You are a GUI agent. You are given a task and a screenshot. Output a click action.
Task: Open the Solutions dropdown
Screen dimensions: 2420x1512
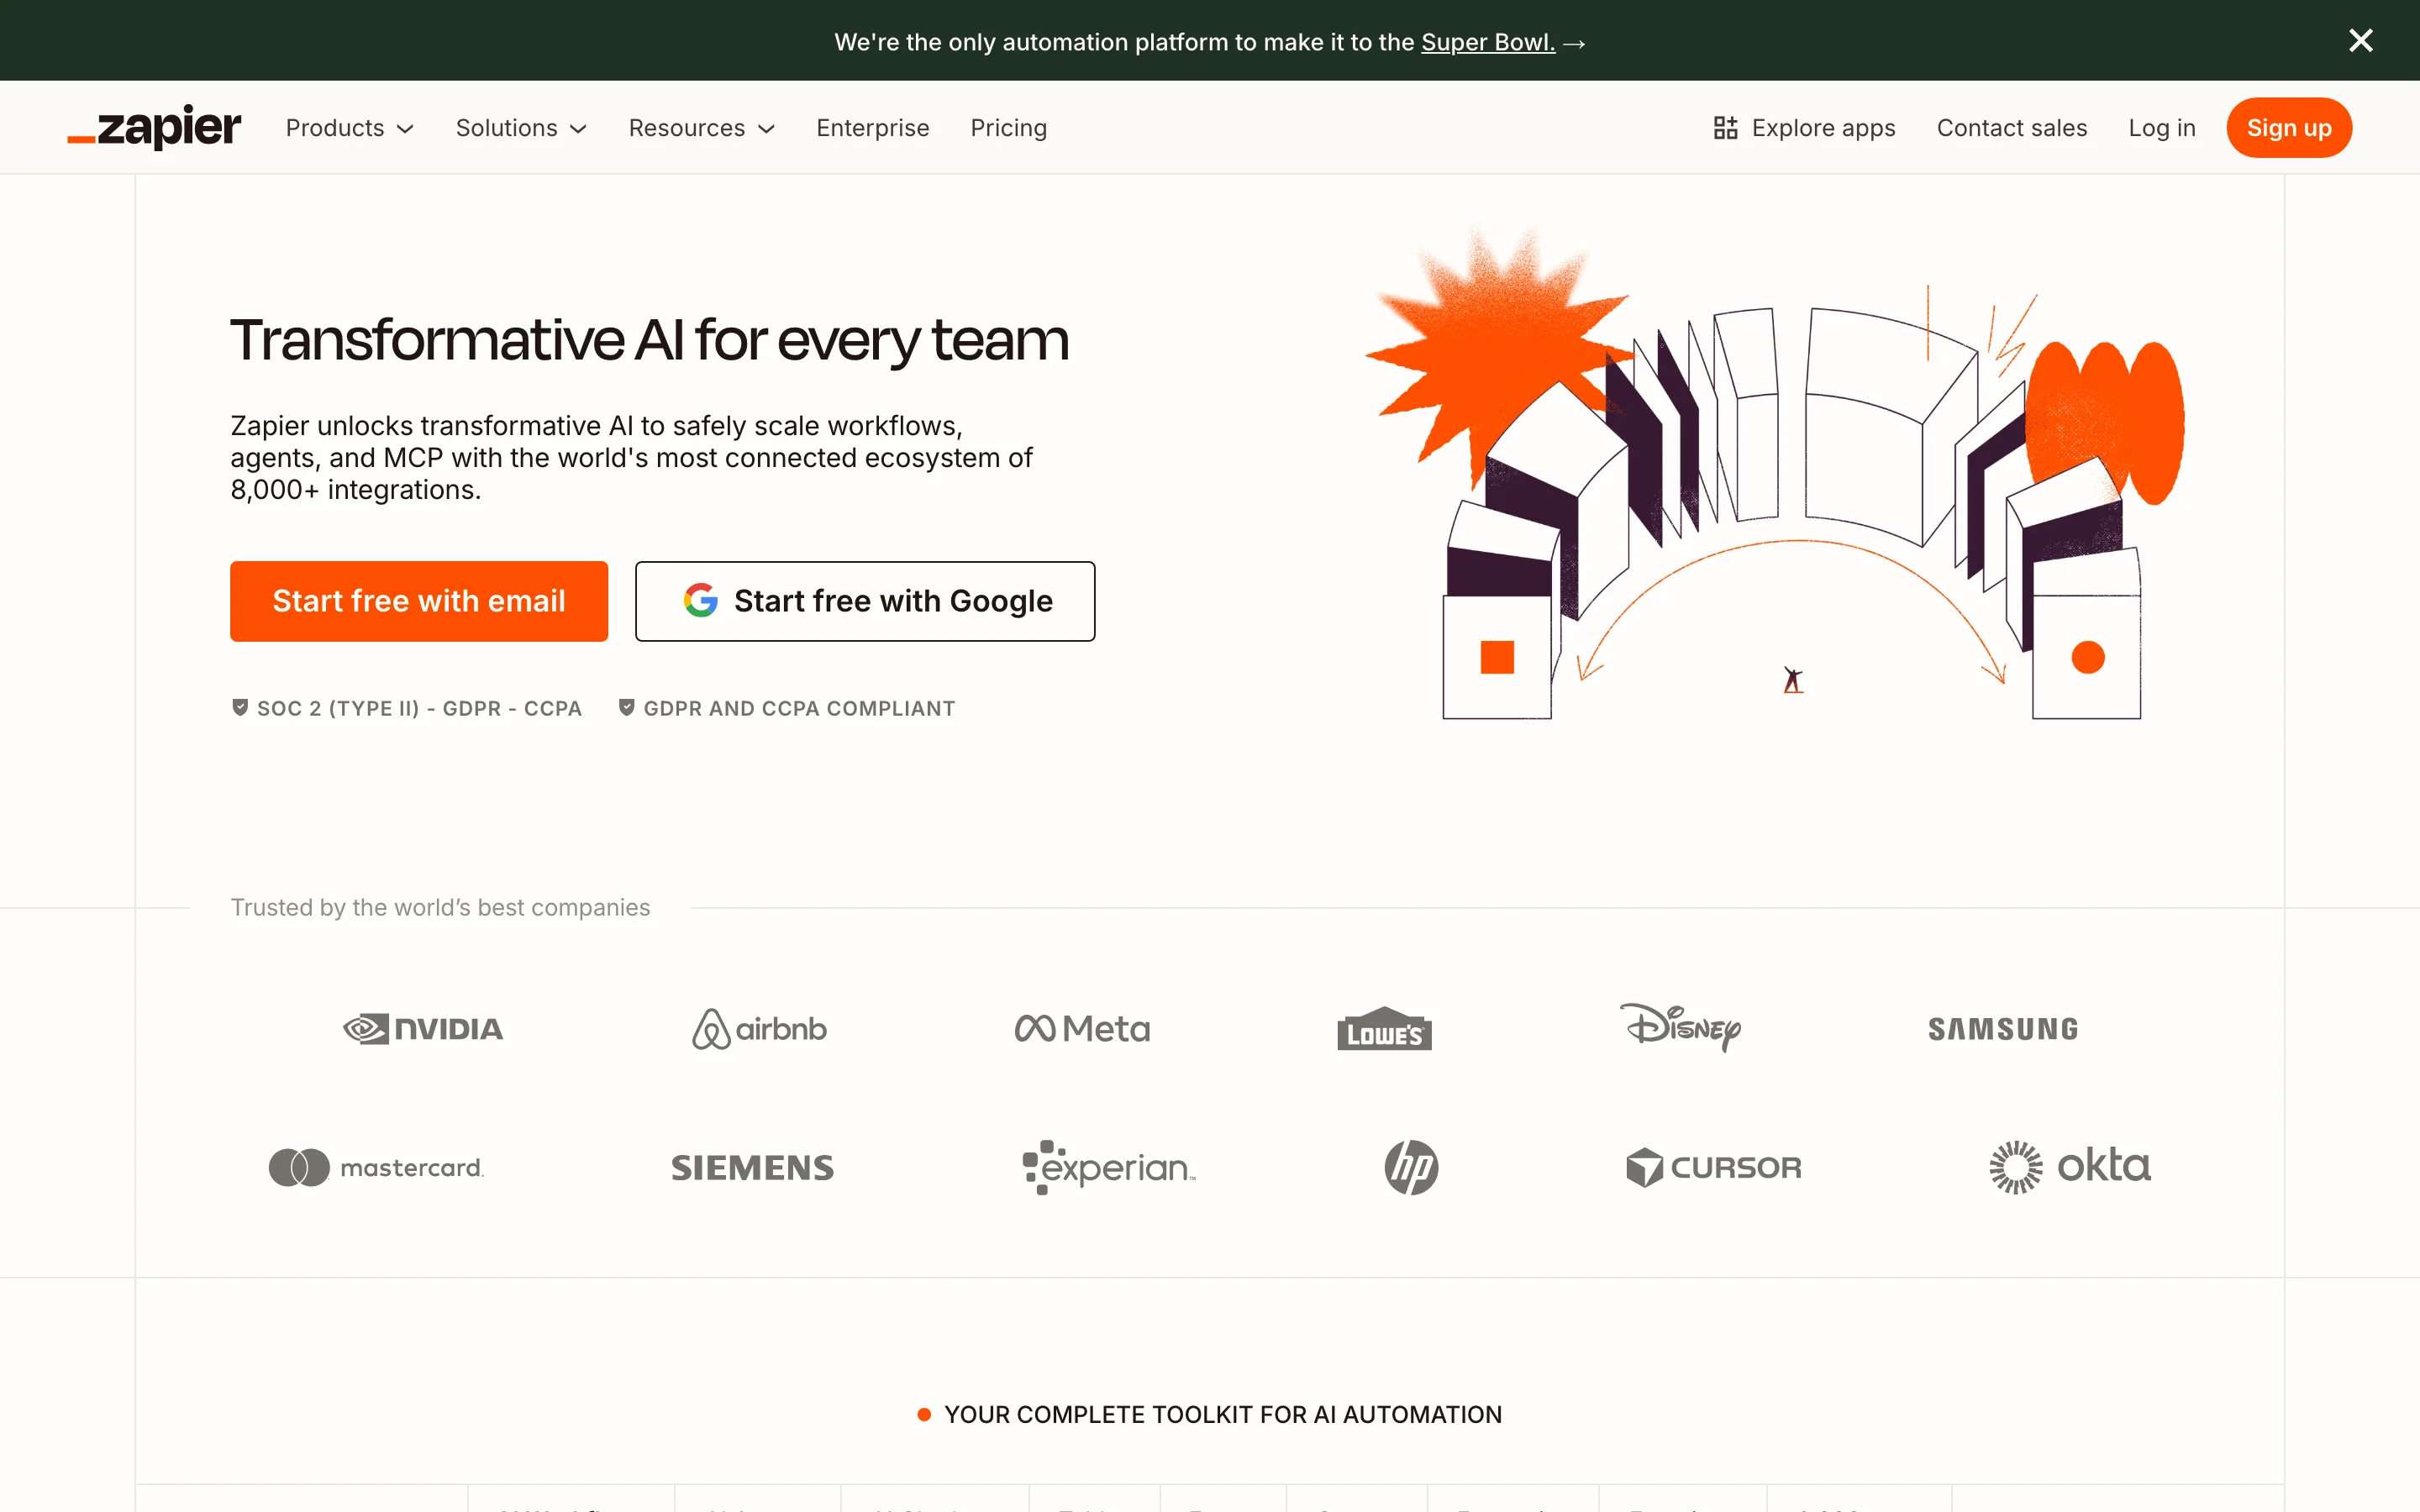click(520, 127)
